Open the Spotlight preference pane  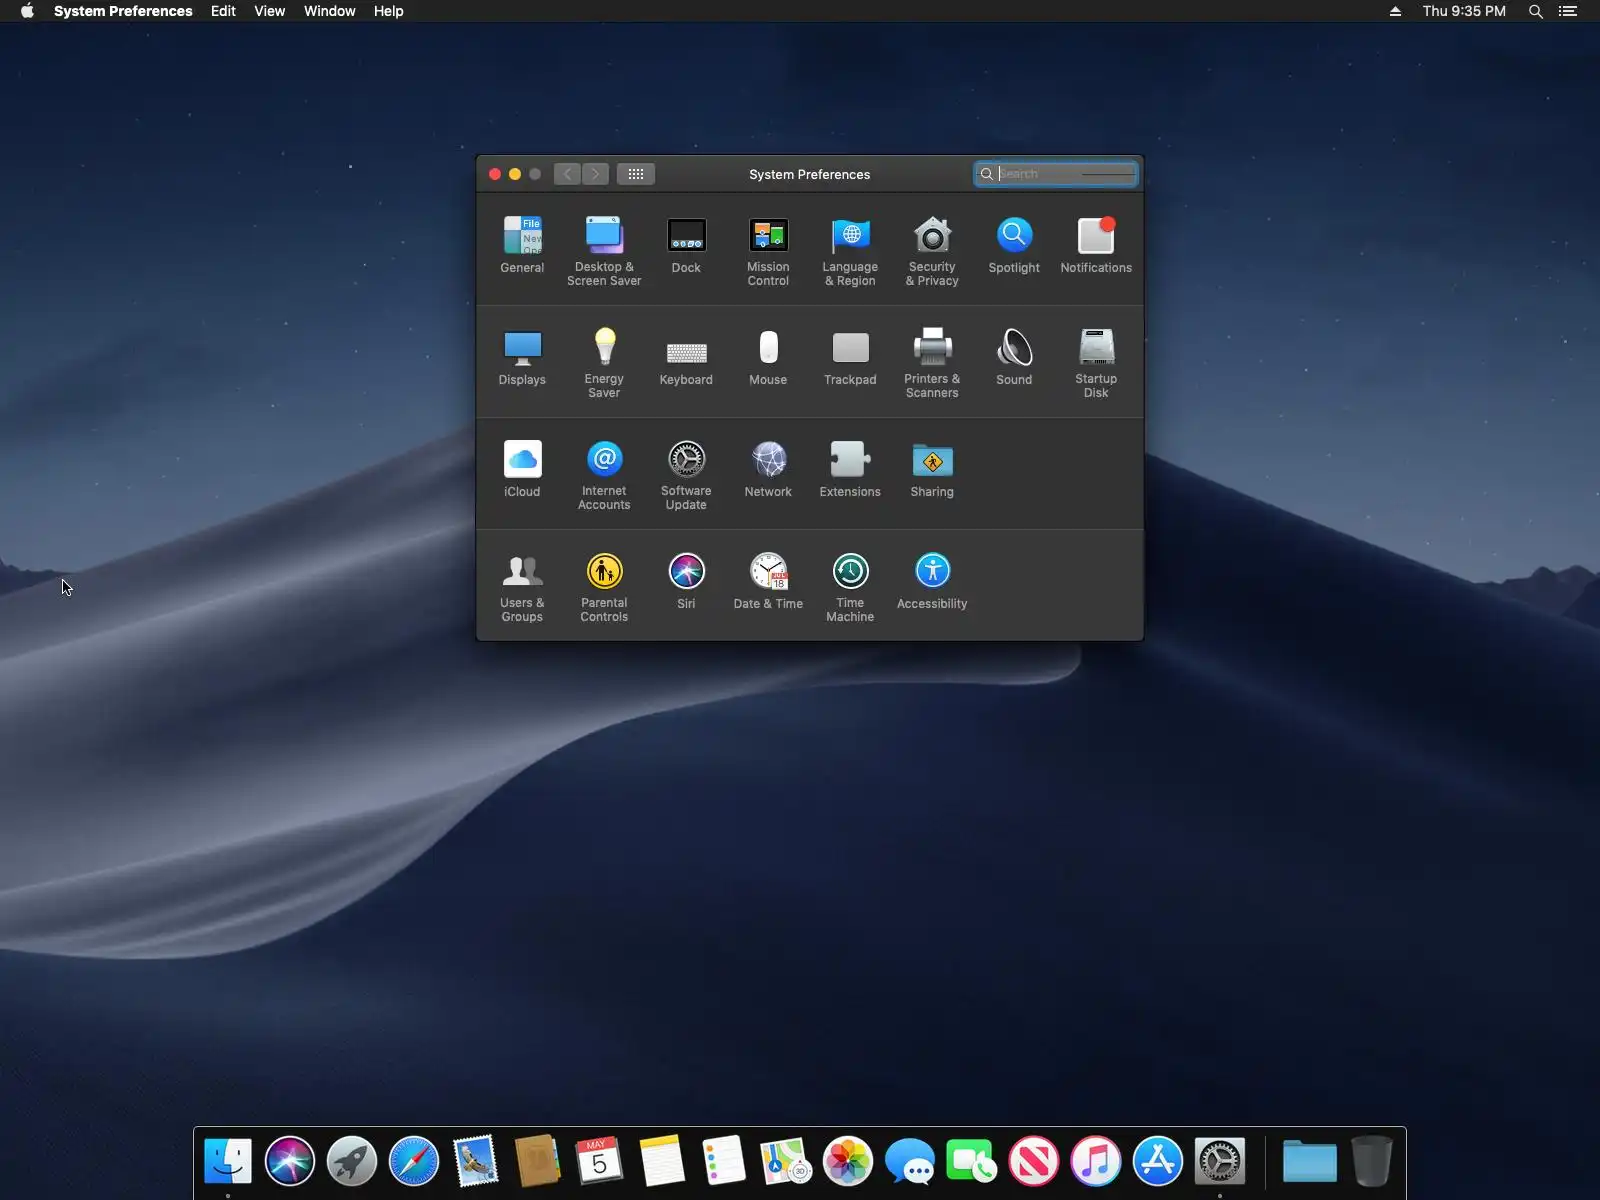click(x=1014, y=245)
